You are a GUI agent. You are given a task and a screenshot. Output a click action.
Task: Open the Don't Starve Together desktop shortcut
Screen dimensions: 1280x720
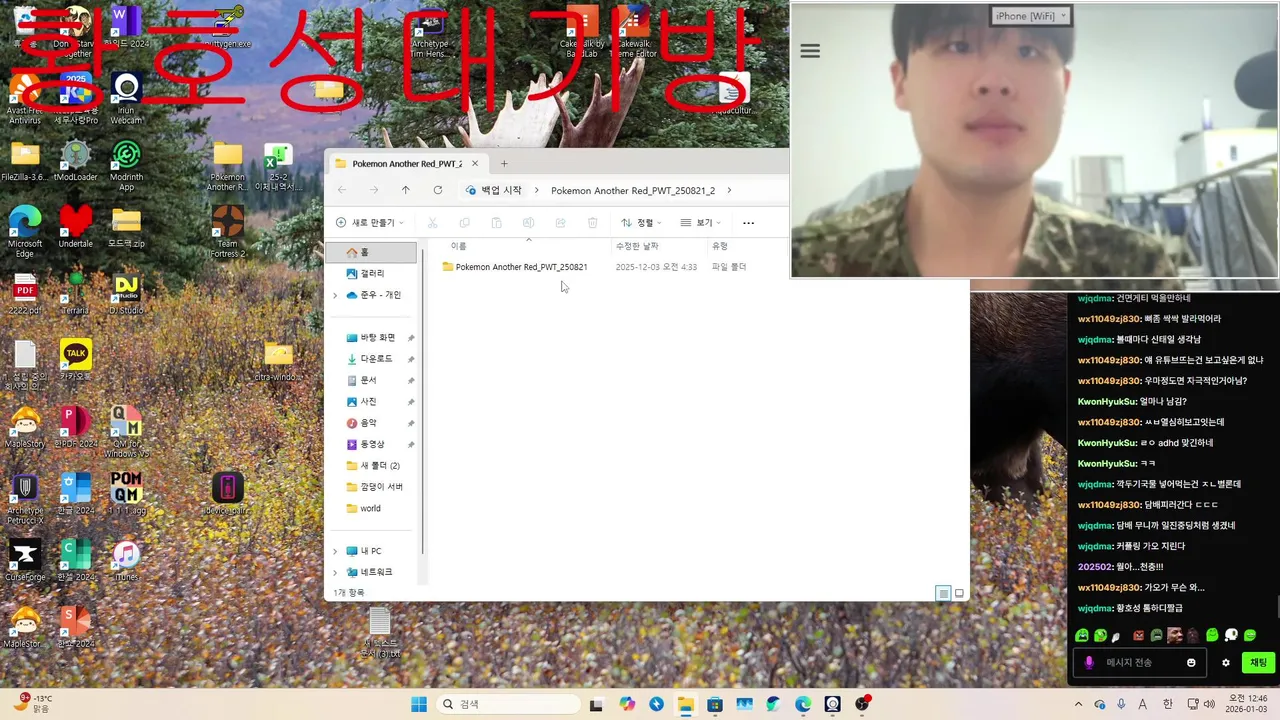tap(75, 28)
